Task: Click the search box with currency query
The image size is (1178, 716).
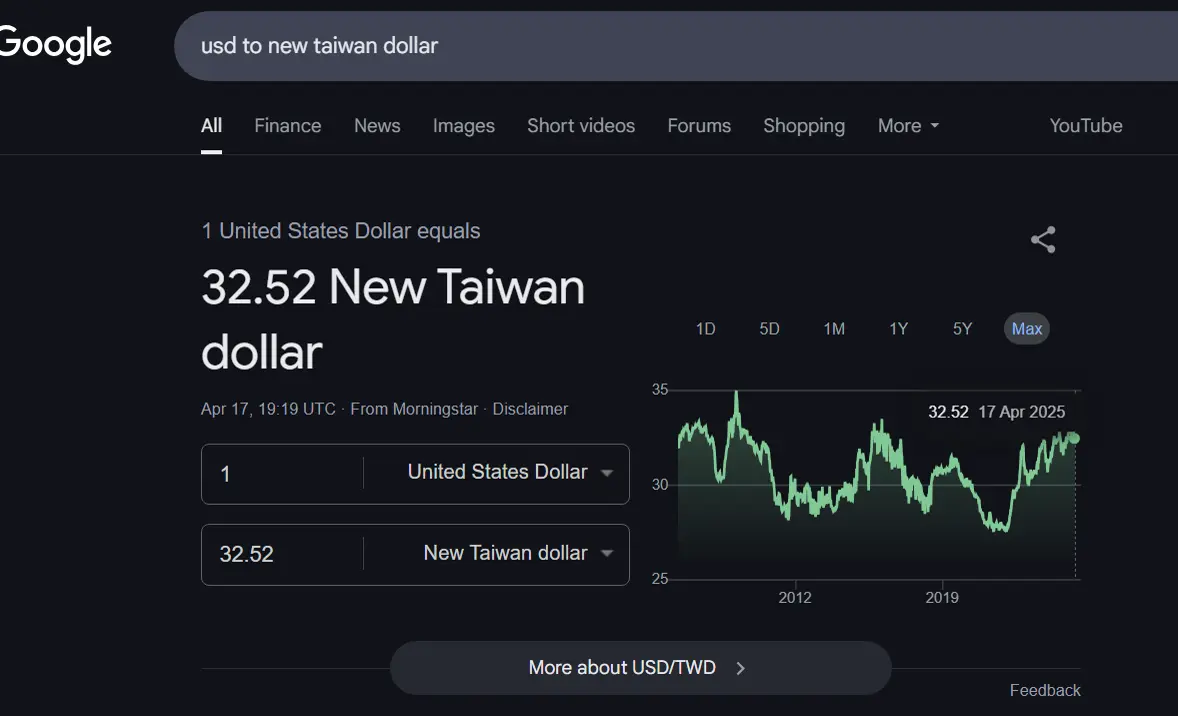Action: pos(600,46)
